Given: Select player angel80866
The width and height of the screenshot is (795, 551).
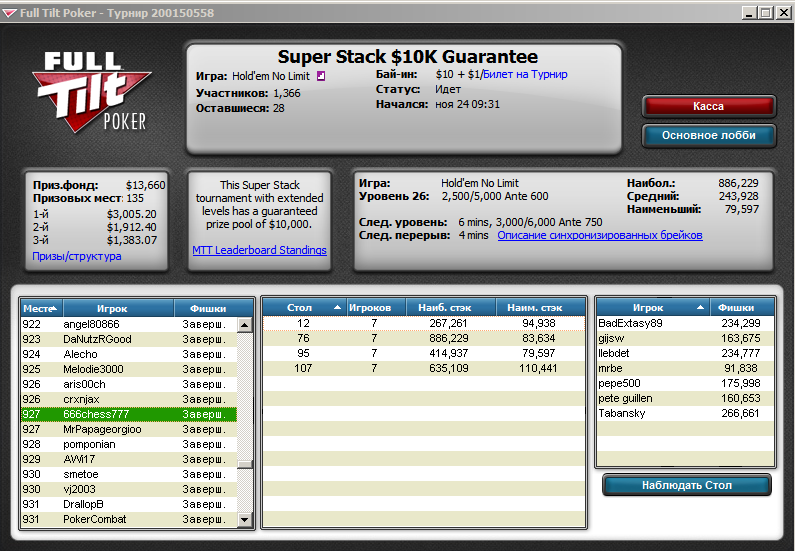Looking at the screenshot, I should tap(129, 324).
